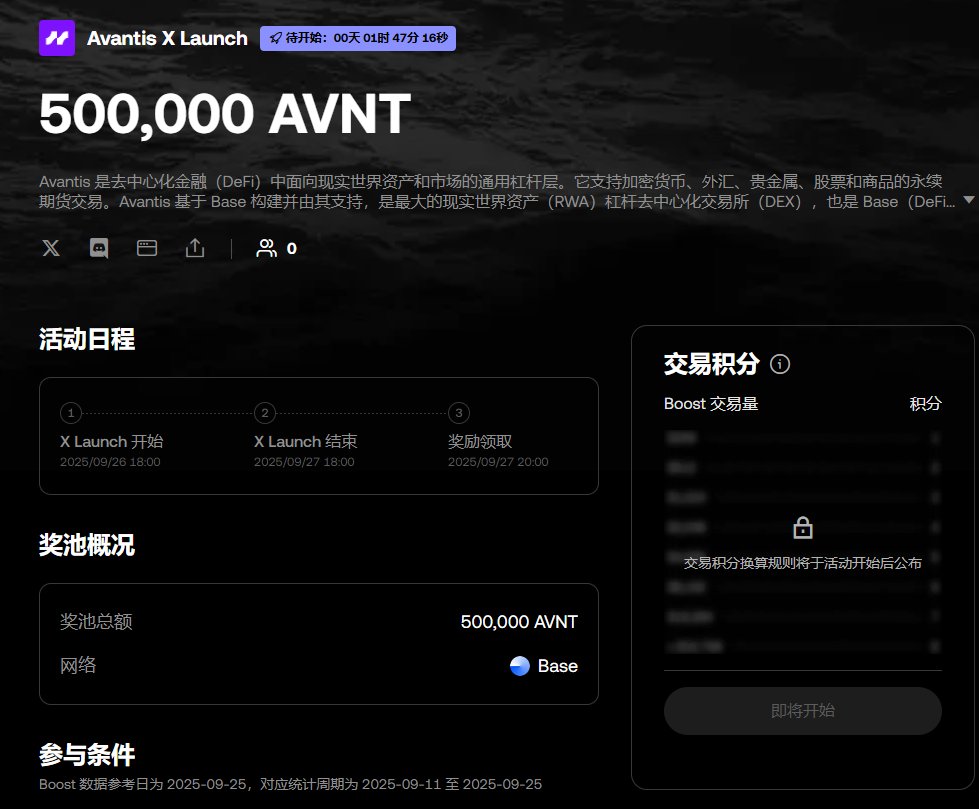This screenshot has height=809, width=979.
Task: Click the 即将开始 button
Action: pos(803,711)
